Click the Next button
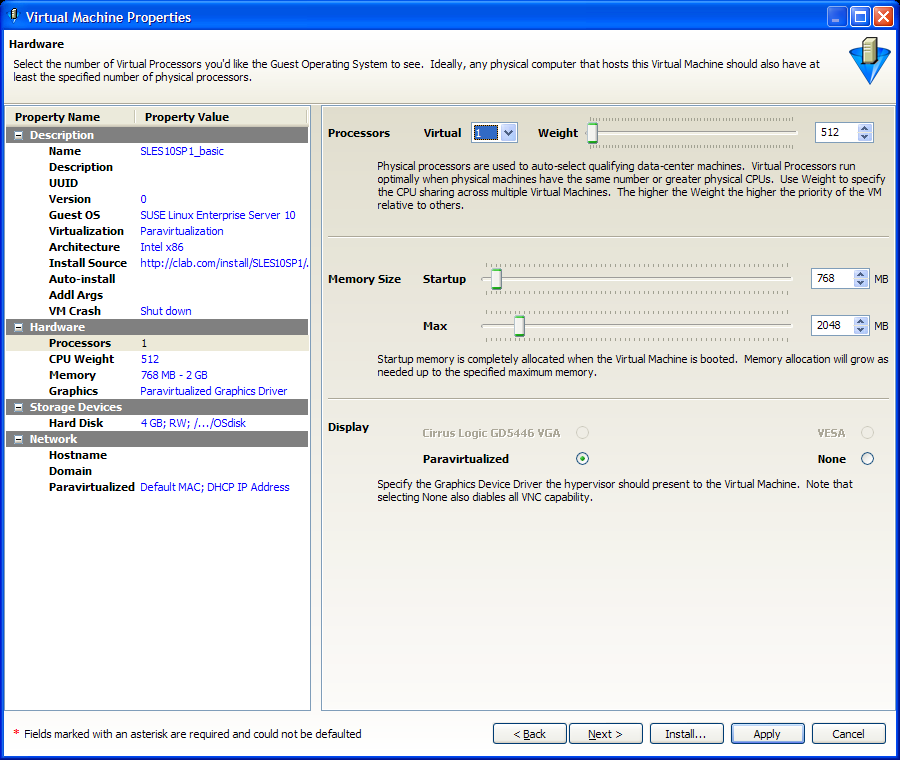Screen dimensions: 900x760 tap(605, 733)
